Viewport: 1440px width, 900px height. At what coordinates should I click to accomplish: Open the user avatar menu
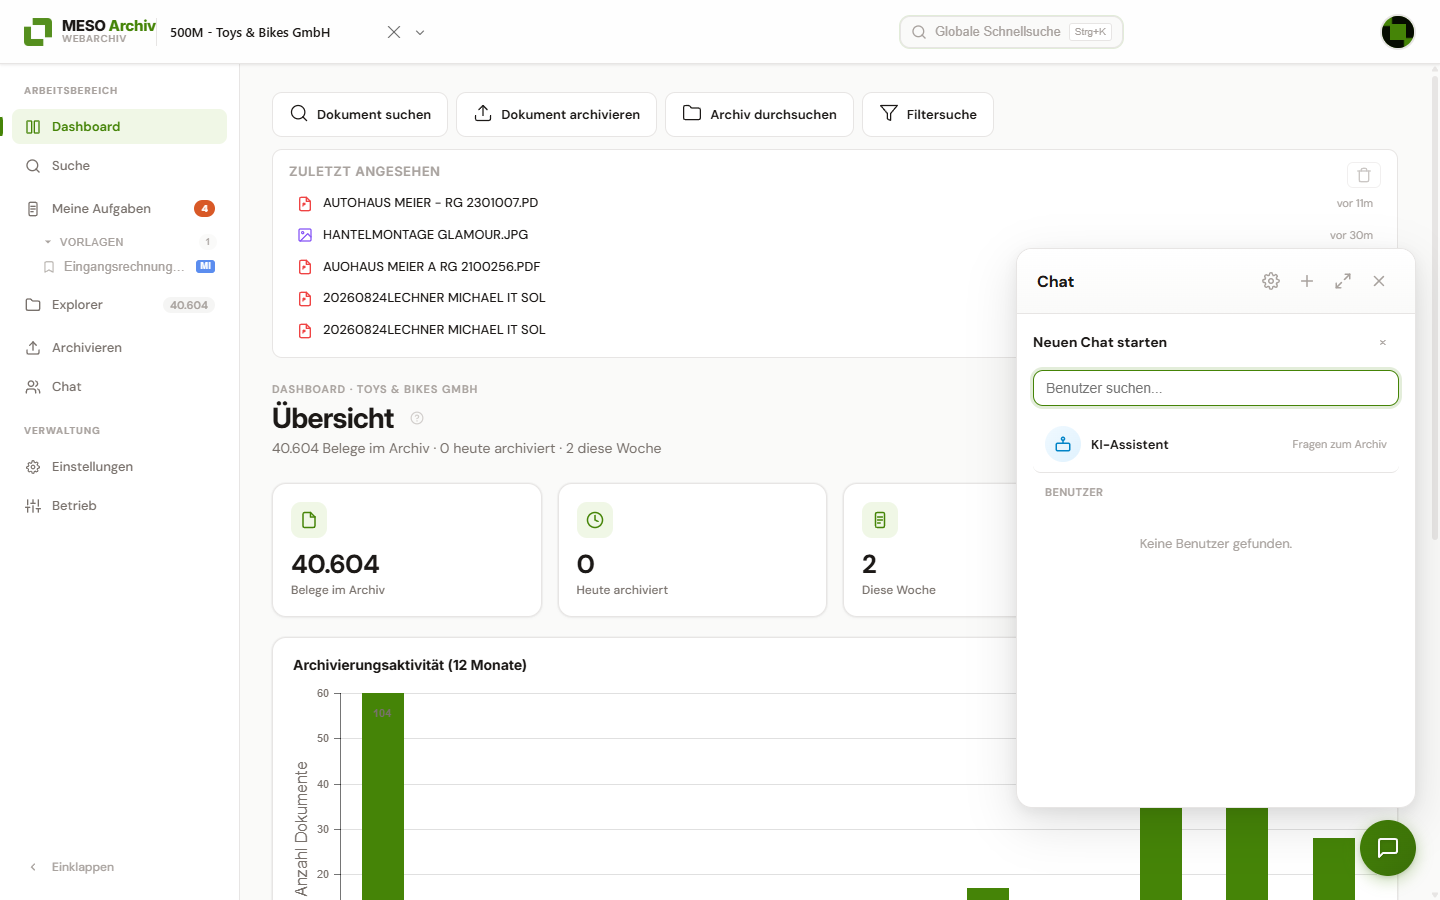click(x=1398, y=32)
